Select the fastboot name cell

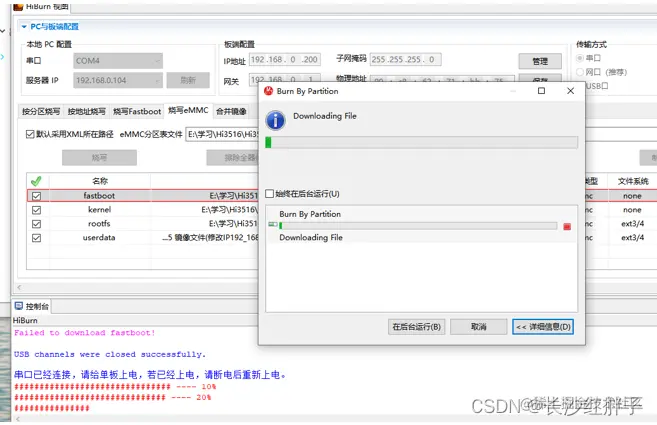[99, 196]
